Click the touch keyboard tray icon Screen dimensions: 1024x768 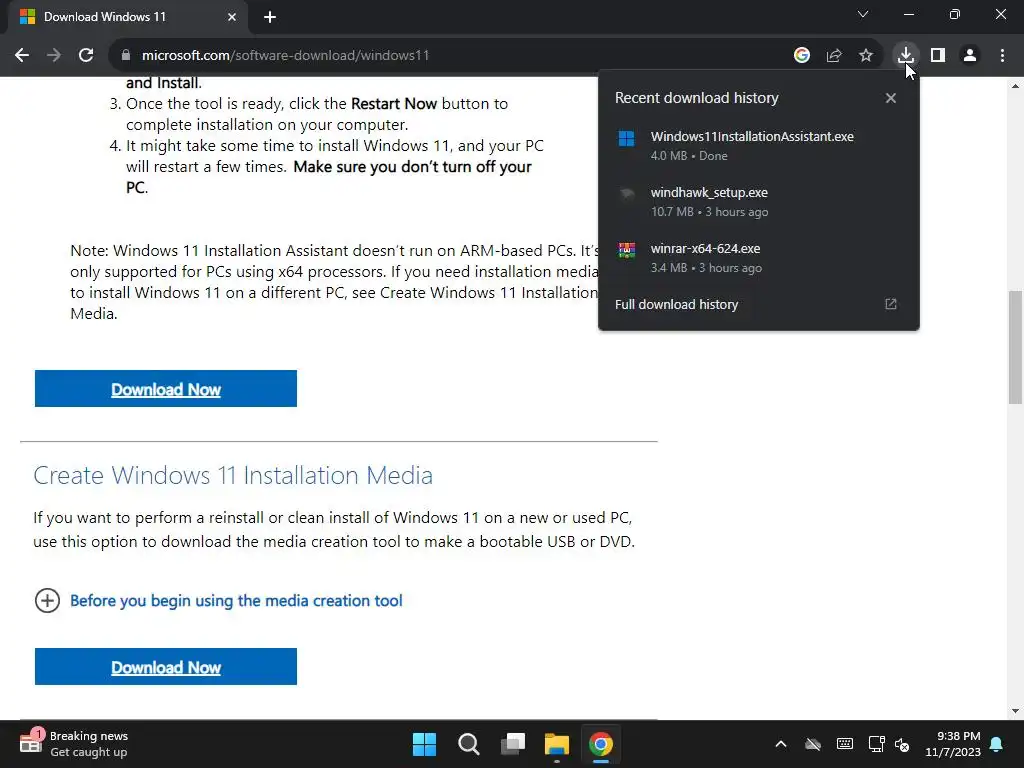click(844, 744)
